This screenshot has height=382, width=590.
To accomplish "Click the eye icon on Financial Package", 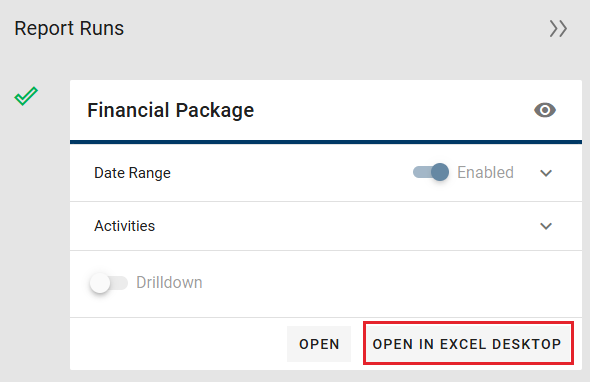I will pyautogui.click(x=544, y=110).
